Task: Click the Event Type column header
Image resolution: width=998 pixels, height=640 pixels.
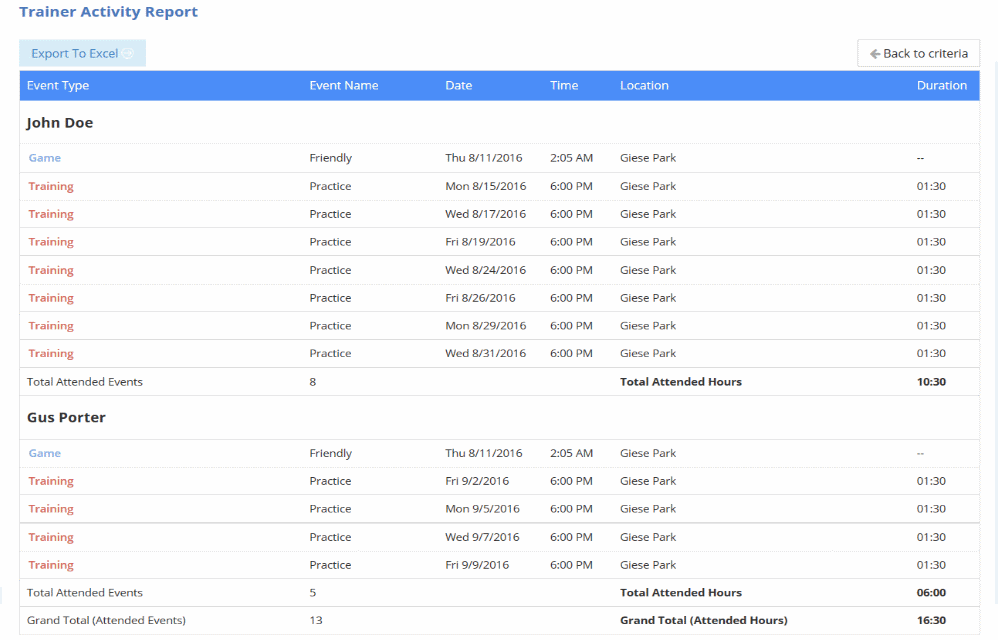Action: tap(58, 86)
